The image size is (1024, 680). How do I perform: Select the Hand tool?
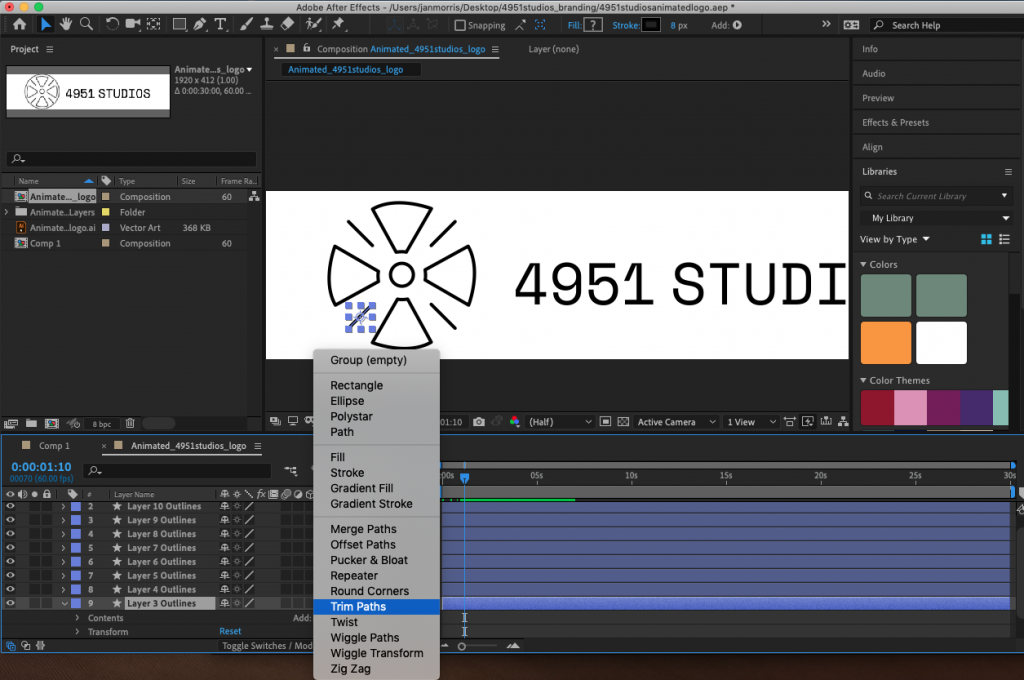click(65, 24)
